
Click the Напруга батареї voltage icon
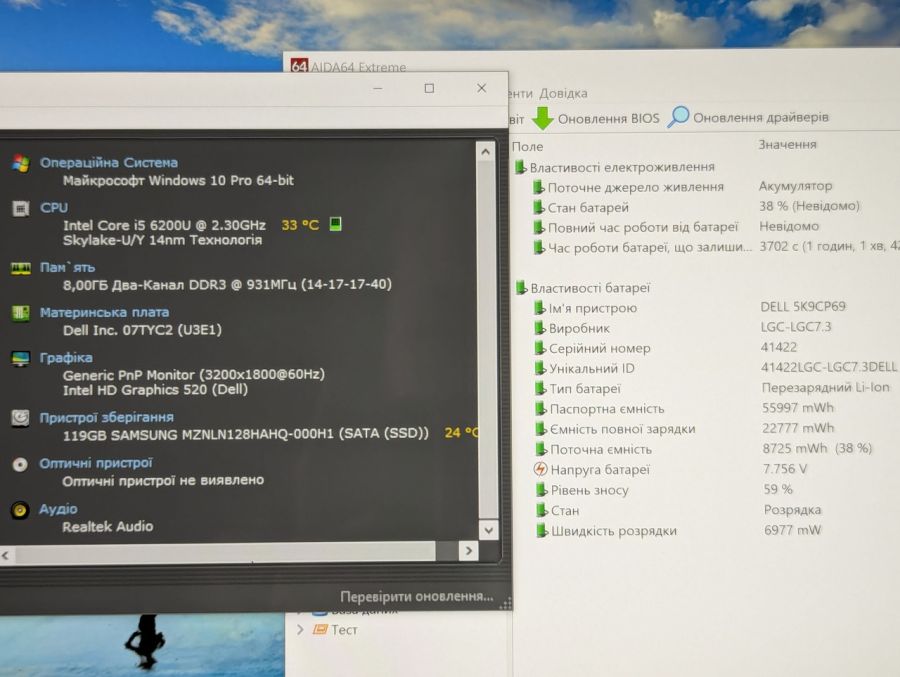pyautogui.click(x=540, y=469)
